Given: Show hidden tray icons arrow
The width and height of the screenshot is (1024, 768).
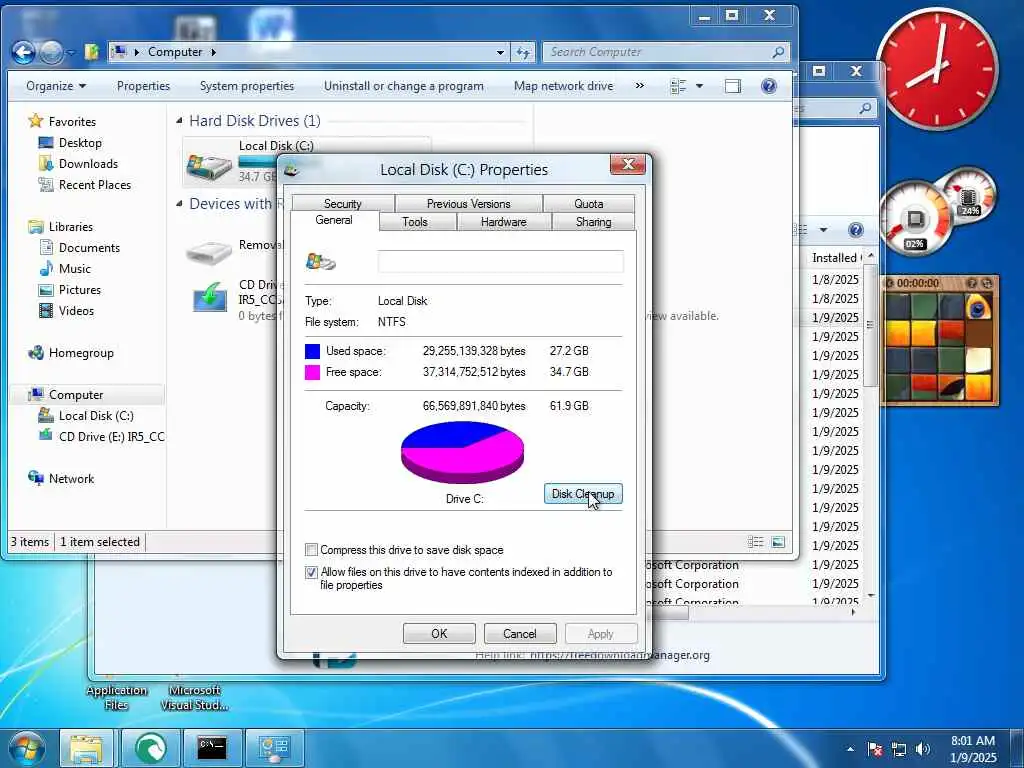Looking at the screenshot, I should tap(850, 749).
